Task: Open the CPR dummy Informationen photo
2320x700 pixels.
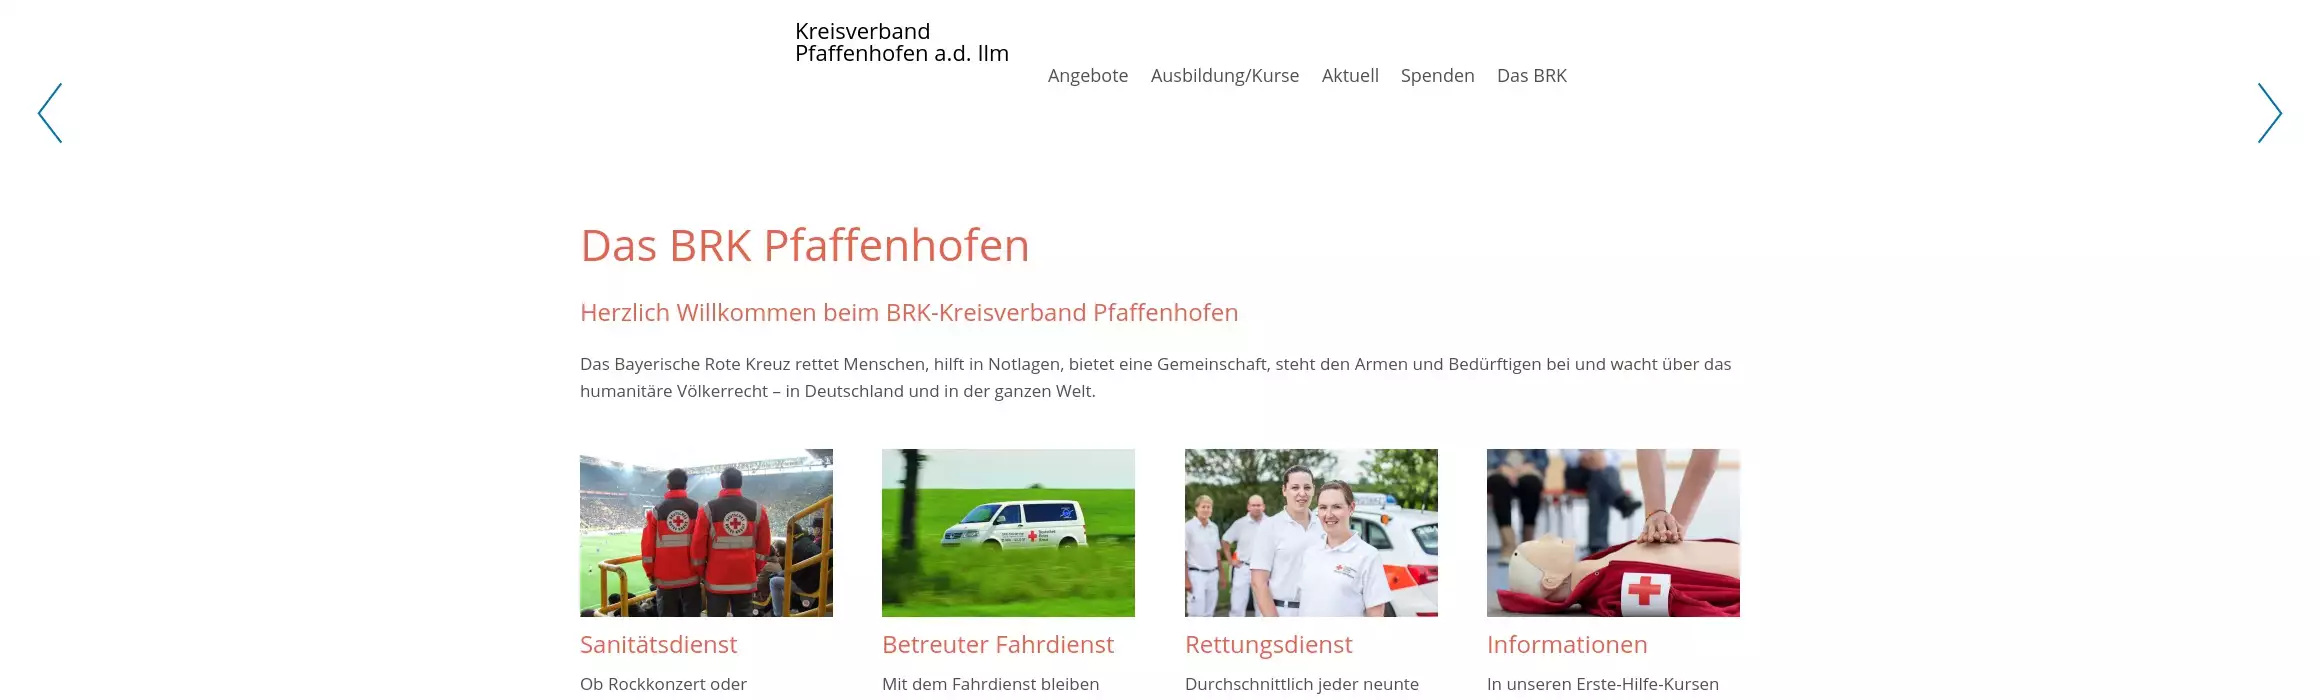Action: tap(1612, 532)
